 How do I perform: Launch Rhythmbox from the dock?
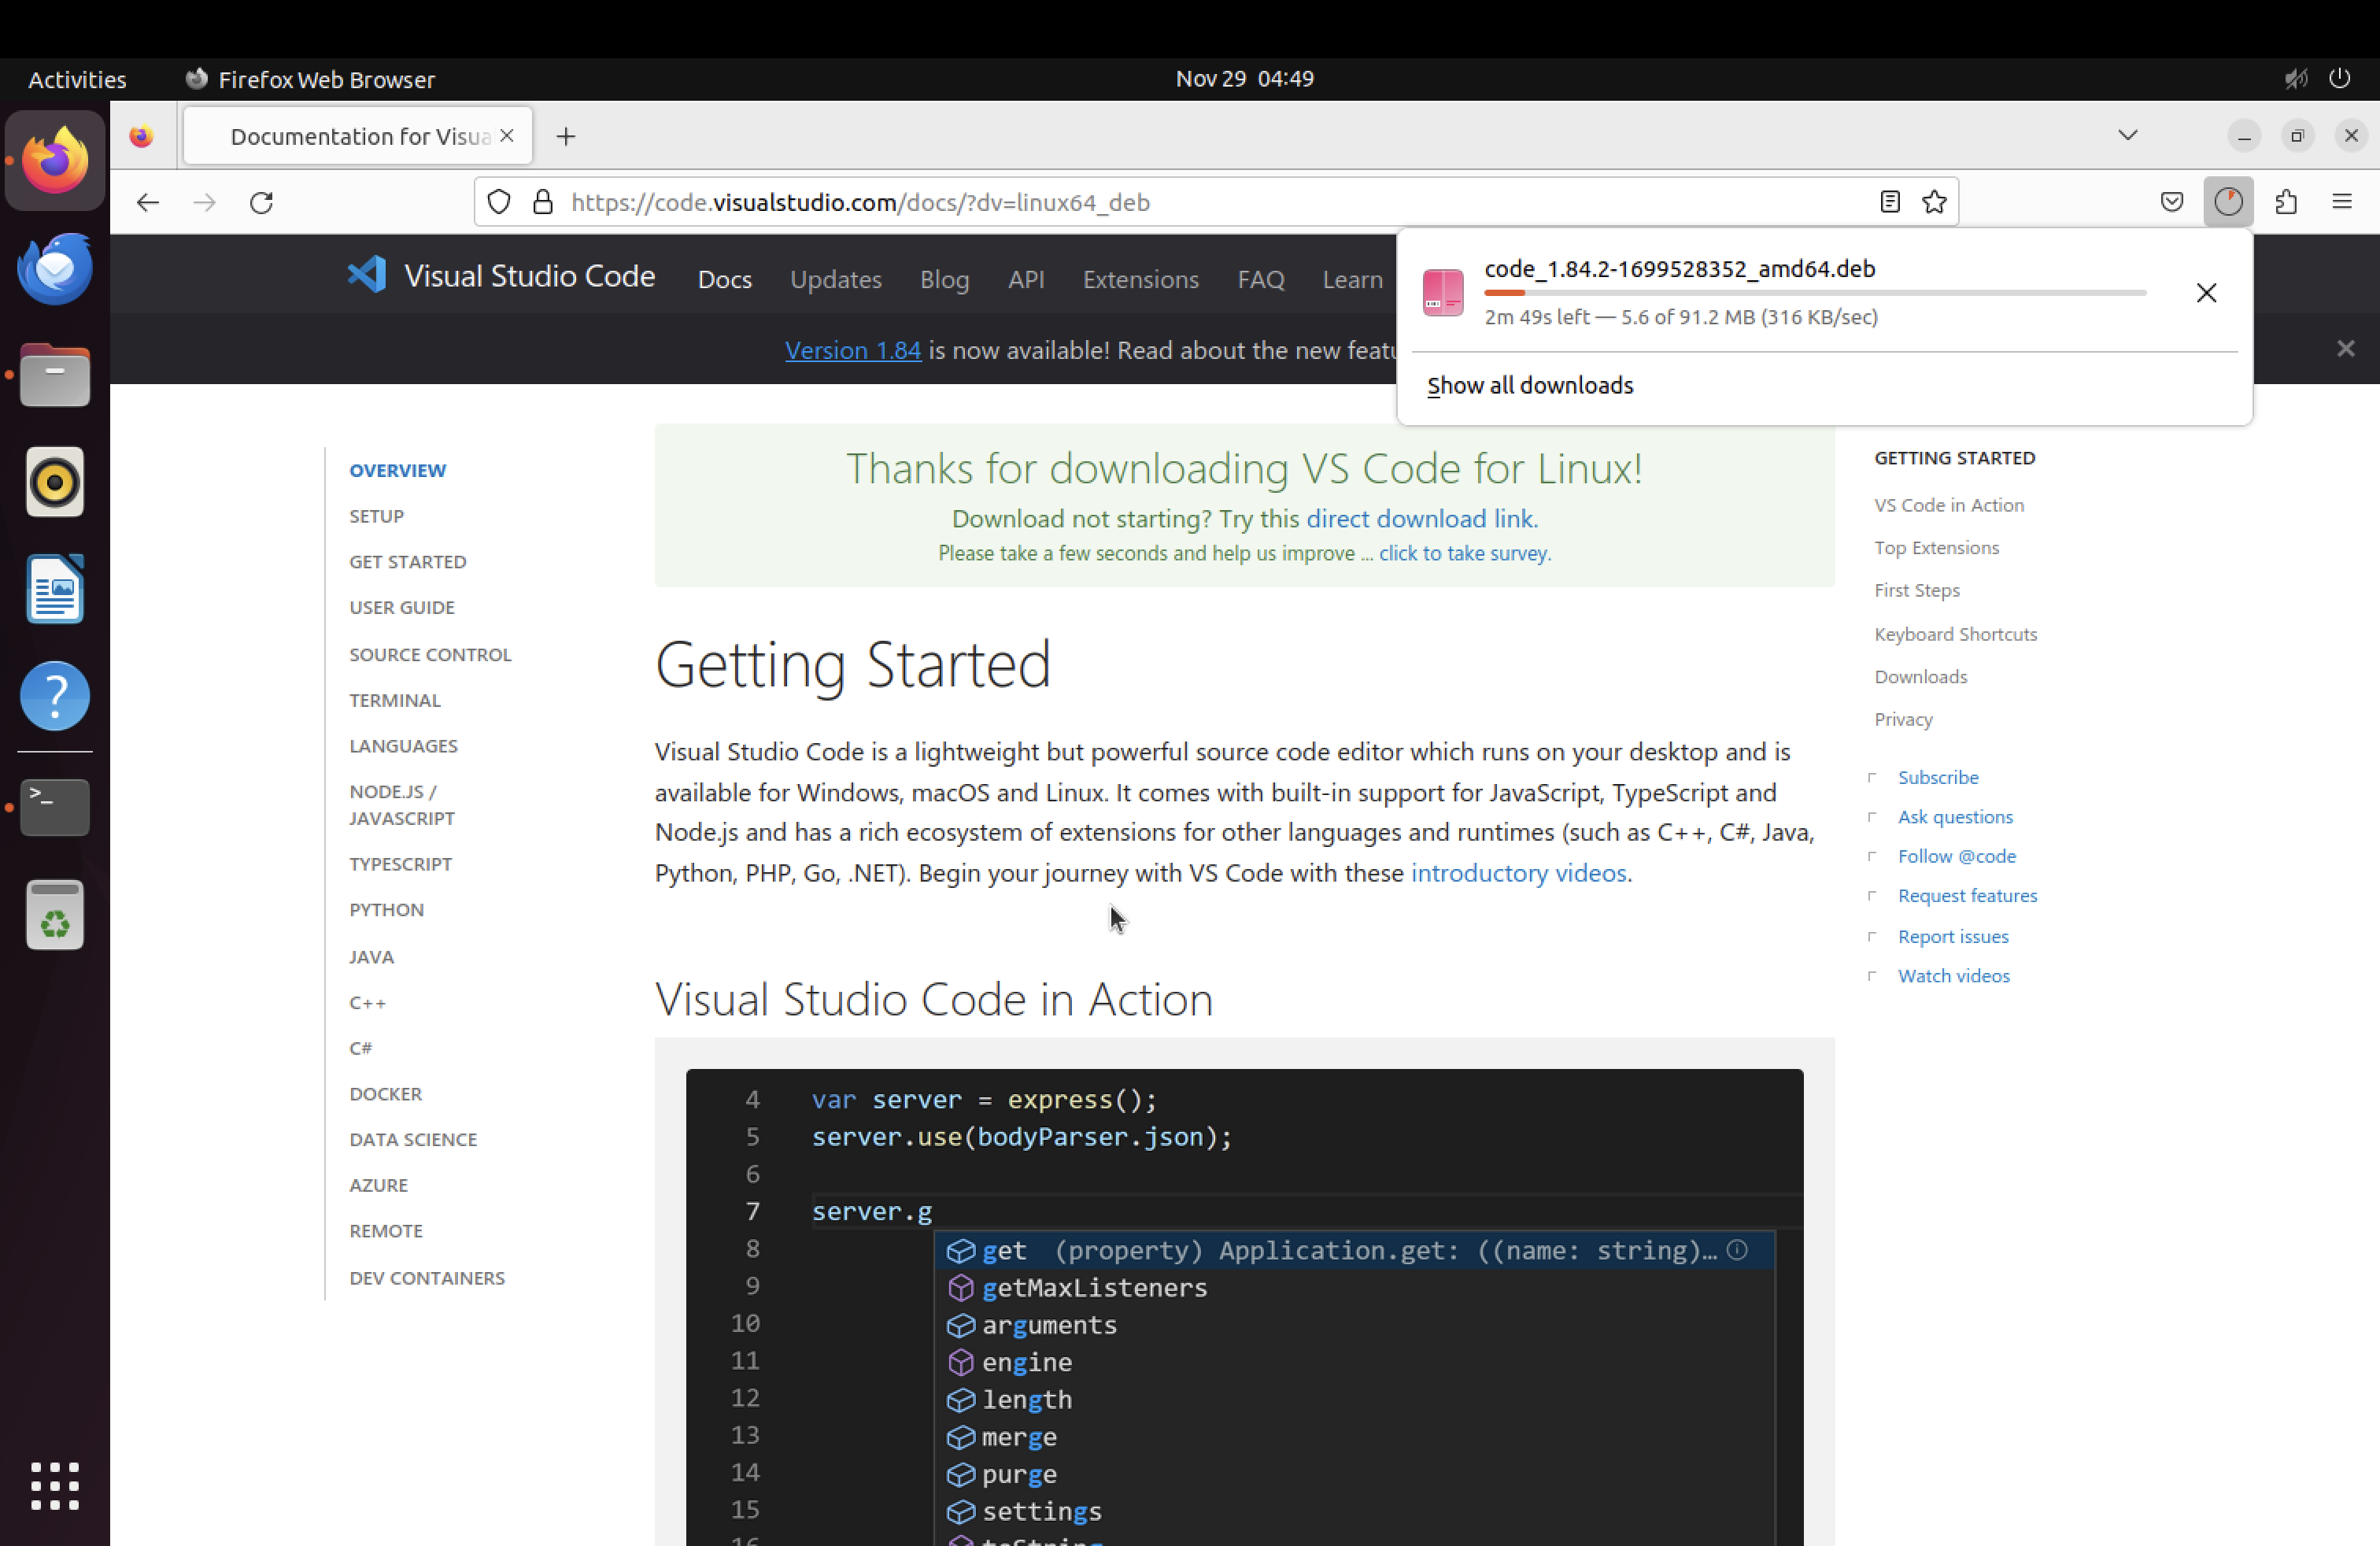coord(55,482)
